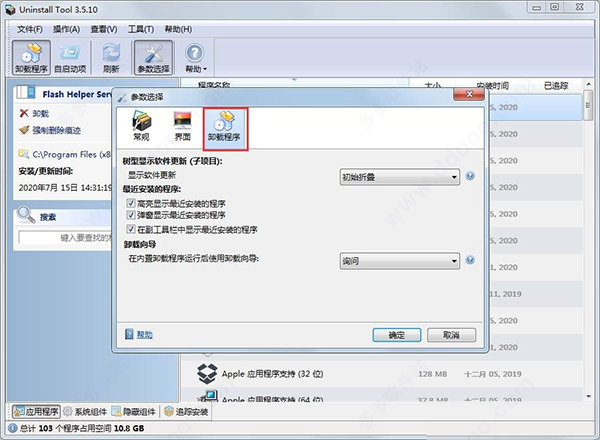Viewport: 600px width, 440px height.
Task: Click the 十二月 05, 2019 date cell
Action: pos(492,374)
